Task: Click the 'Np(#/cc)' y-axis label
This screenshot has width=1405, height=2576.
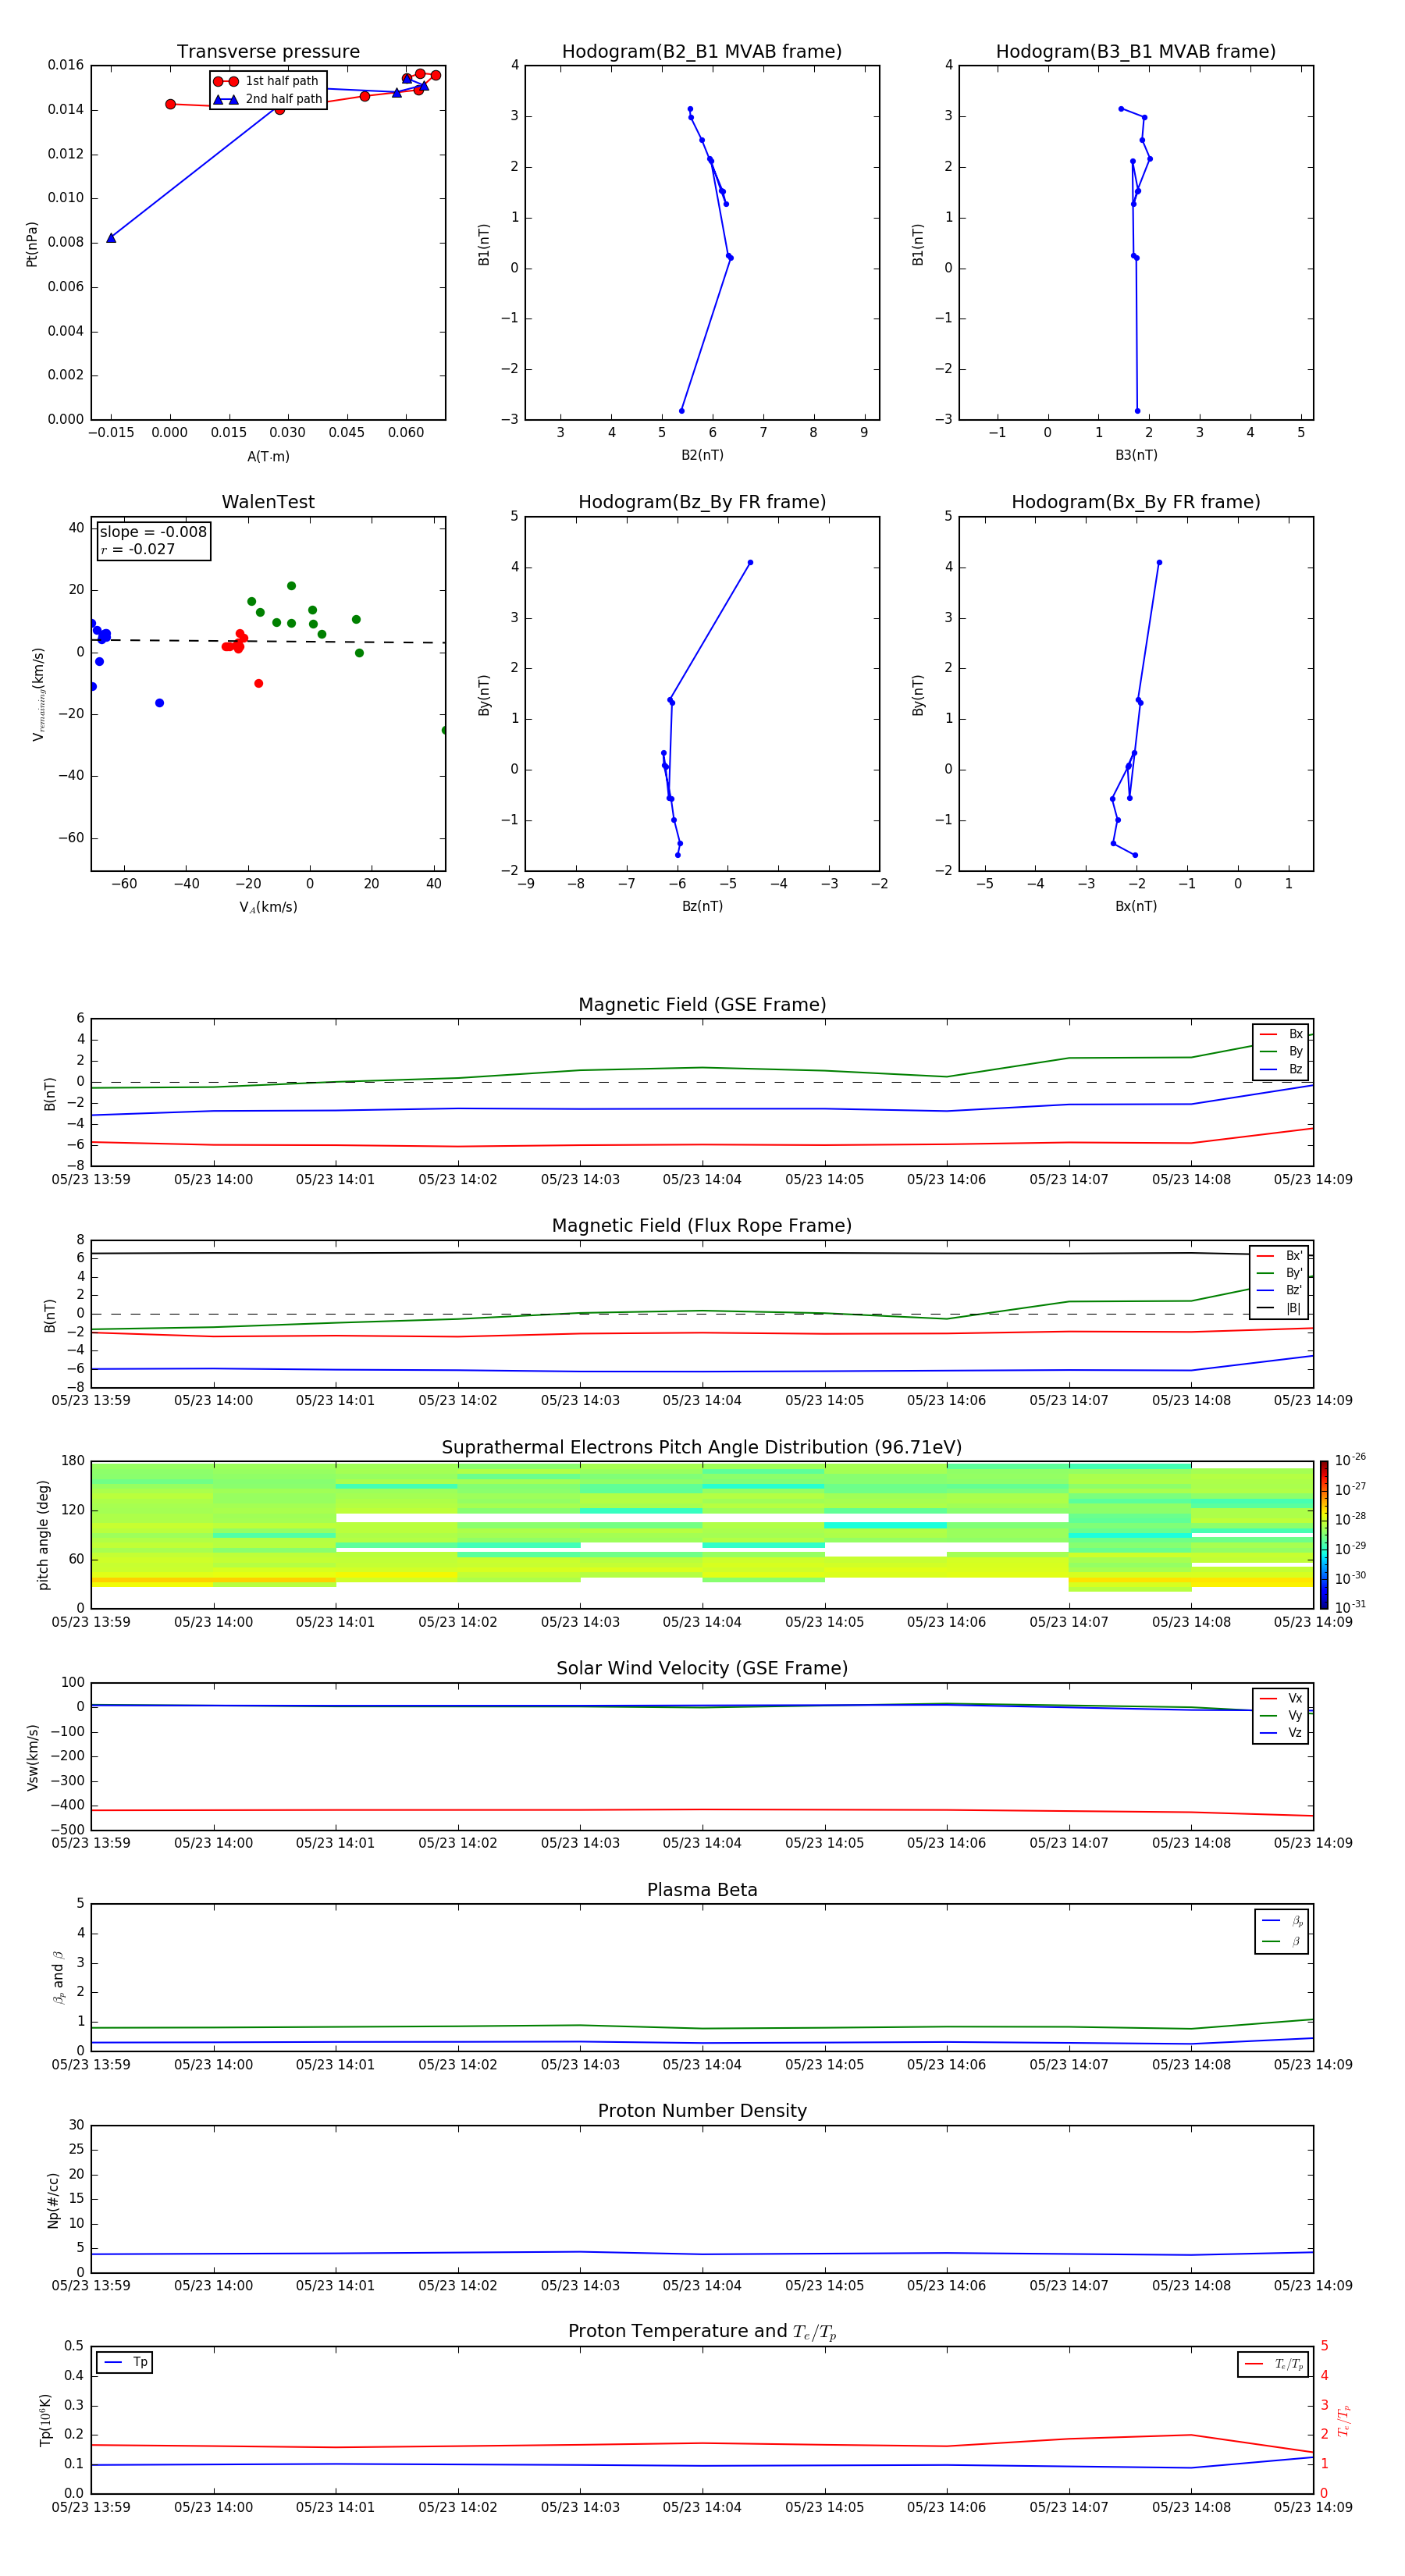Action: (53, 2200)
